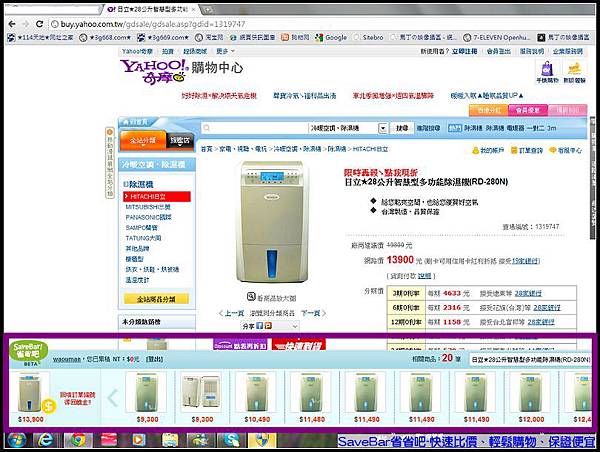
Task: Open the Google bookmark
Action: (331, 37)
